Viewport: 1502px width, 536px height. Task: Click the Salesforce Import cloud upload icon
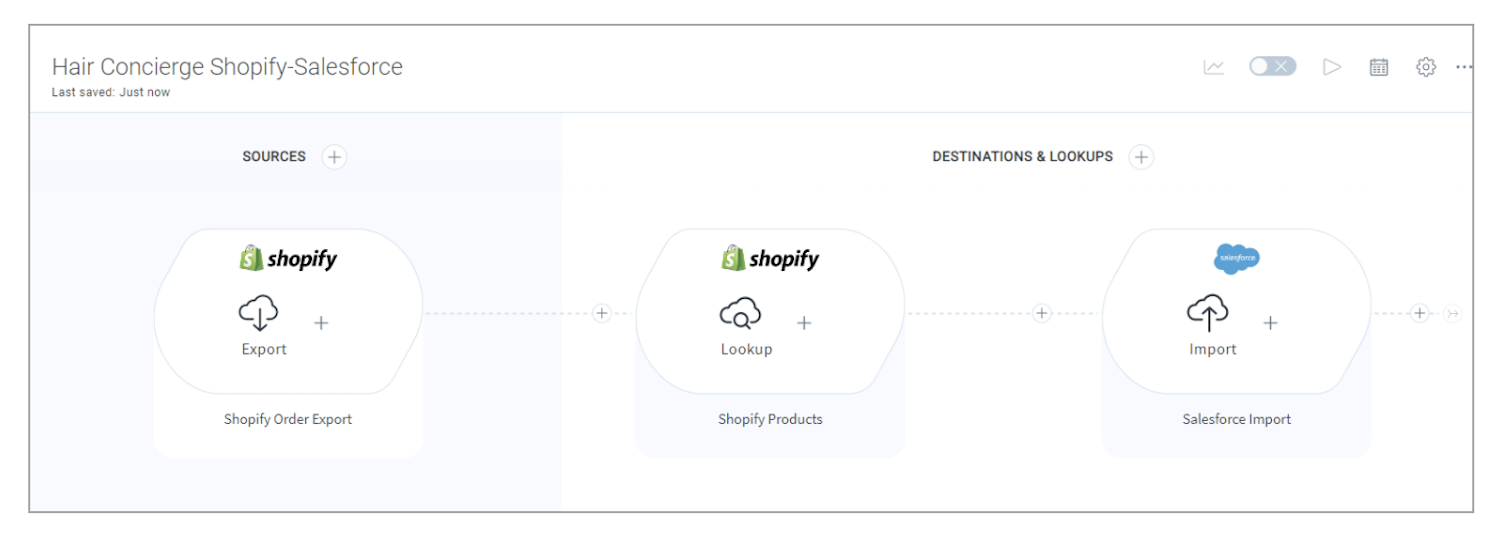click(x=1208, y=313)
